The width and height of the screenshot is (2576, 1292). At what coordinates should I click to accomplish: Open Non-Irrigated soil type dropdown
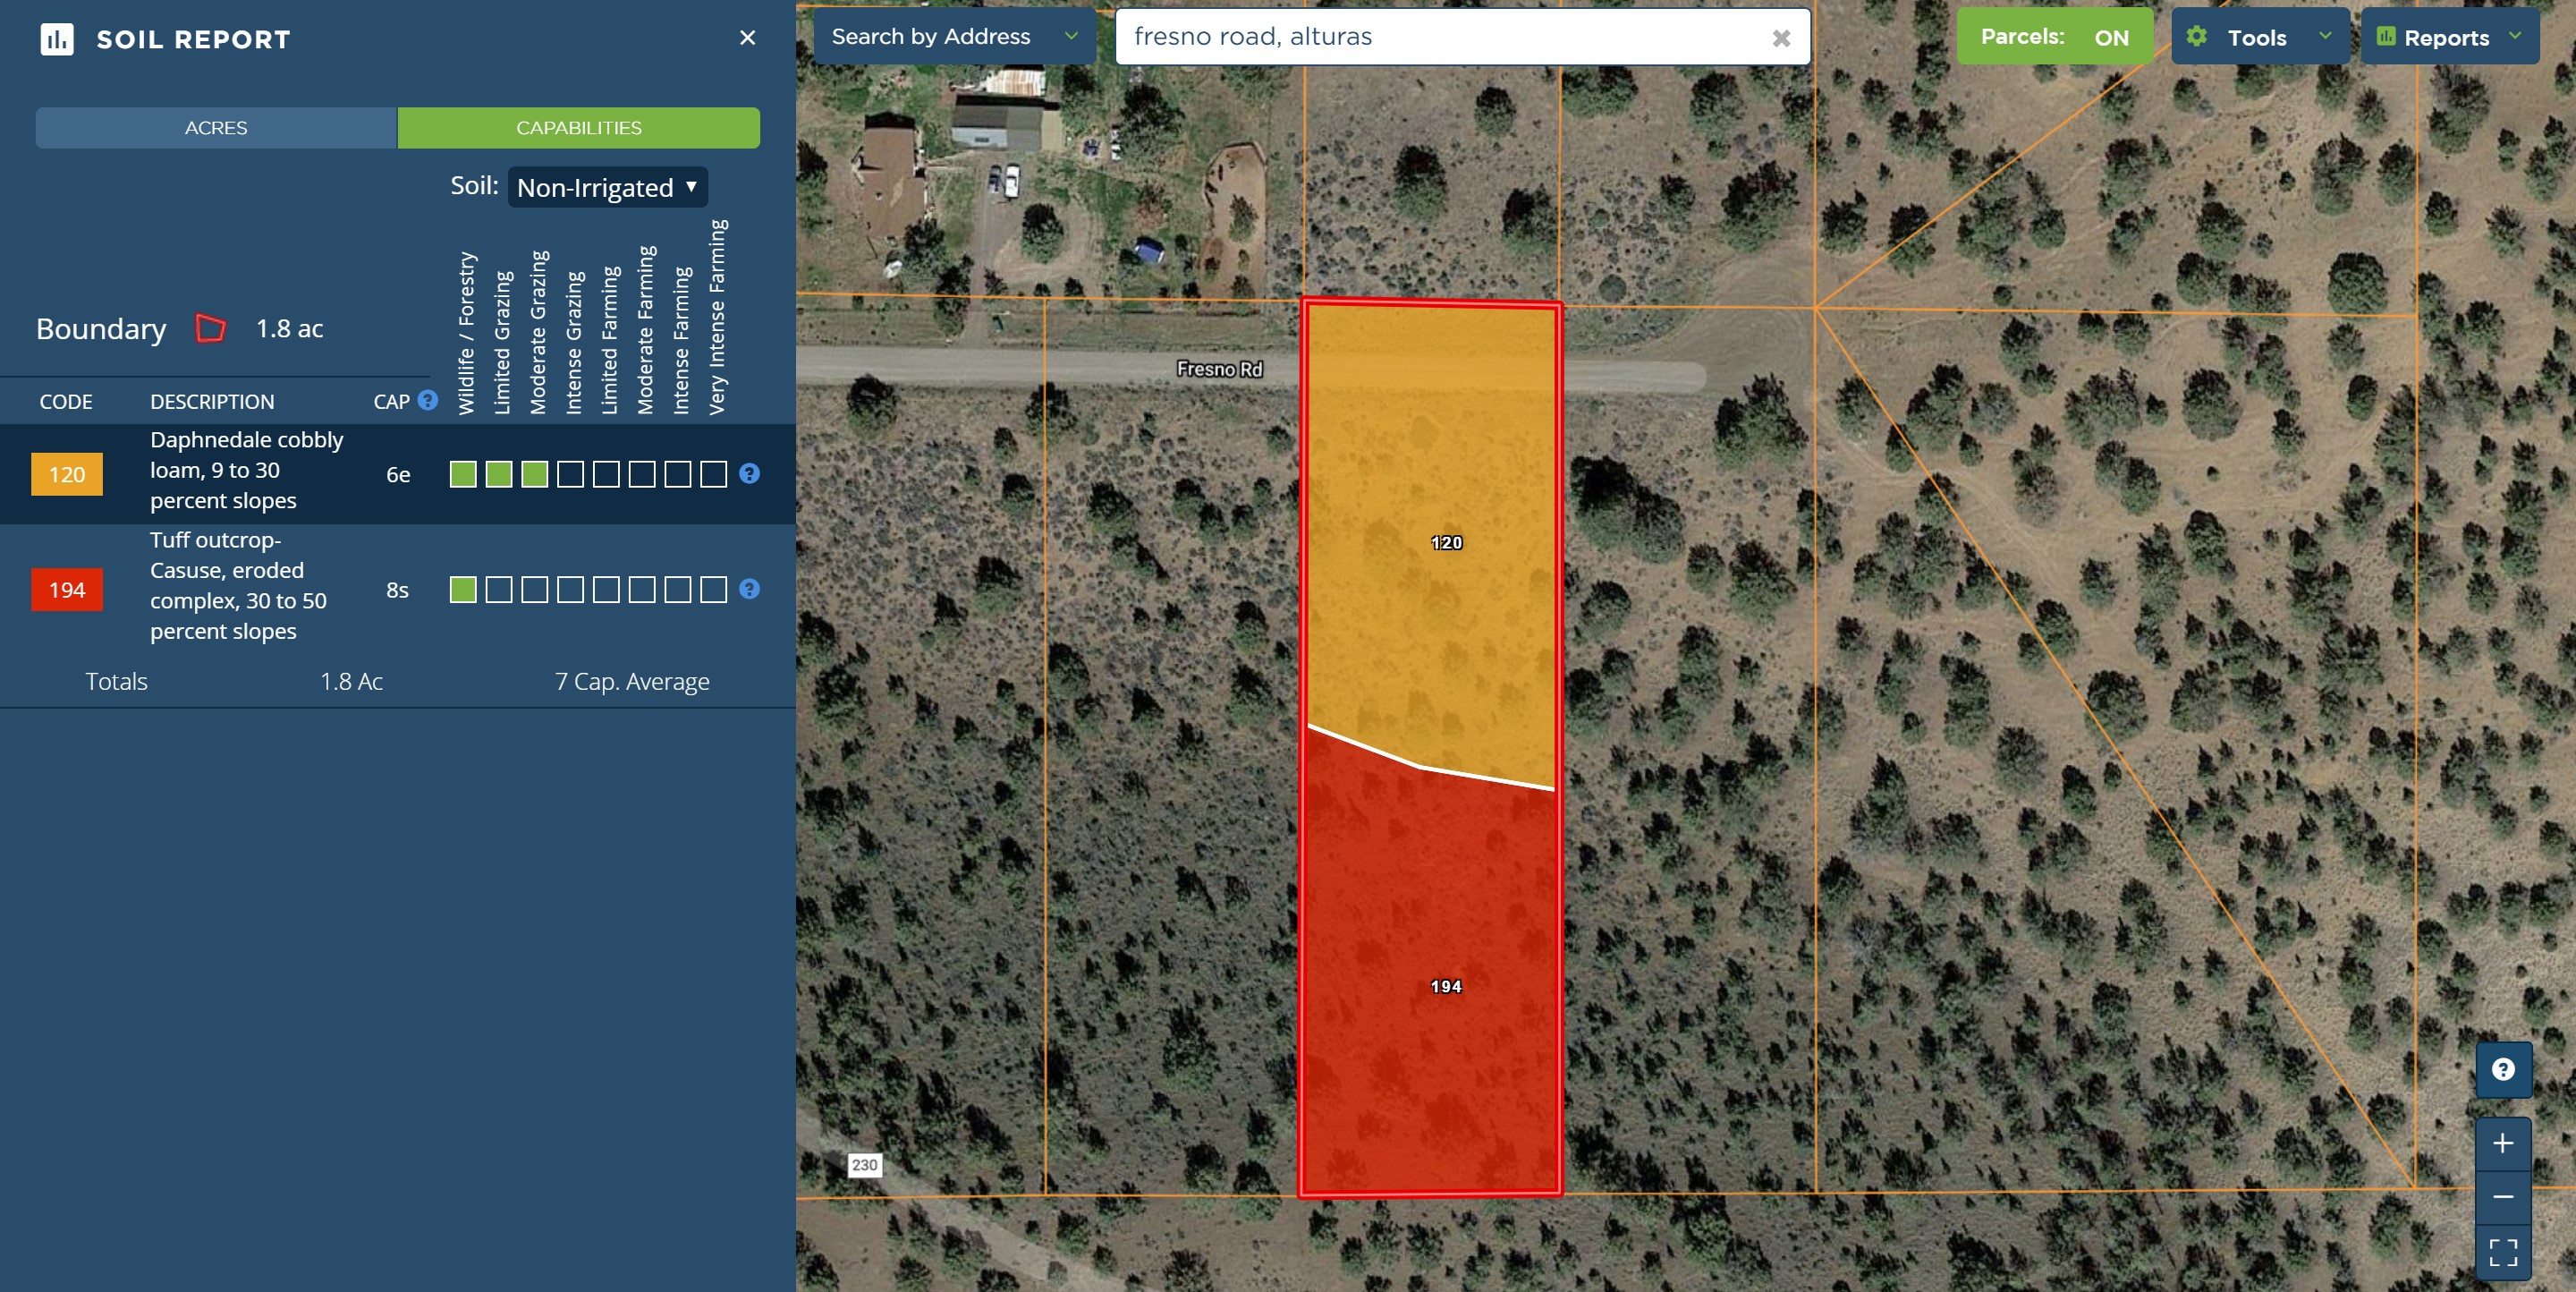(607, 187)
